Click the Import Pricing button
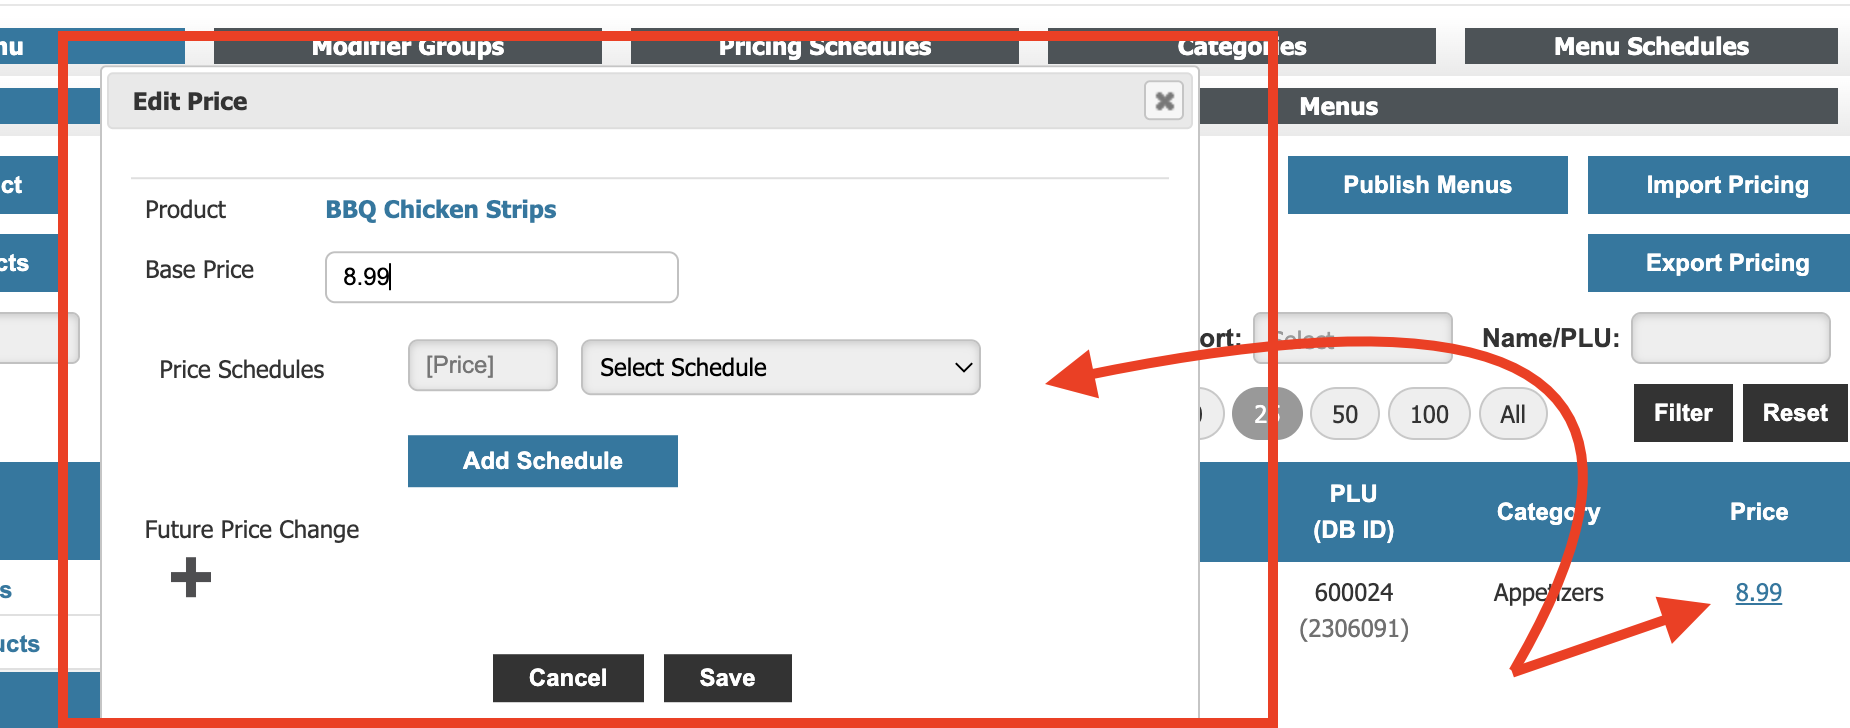Screen dimensions: 1850x728 (1726, 185)
